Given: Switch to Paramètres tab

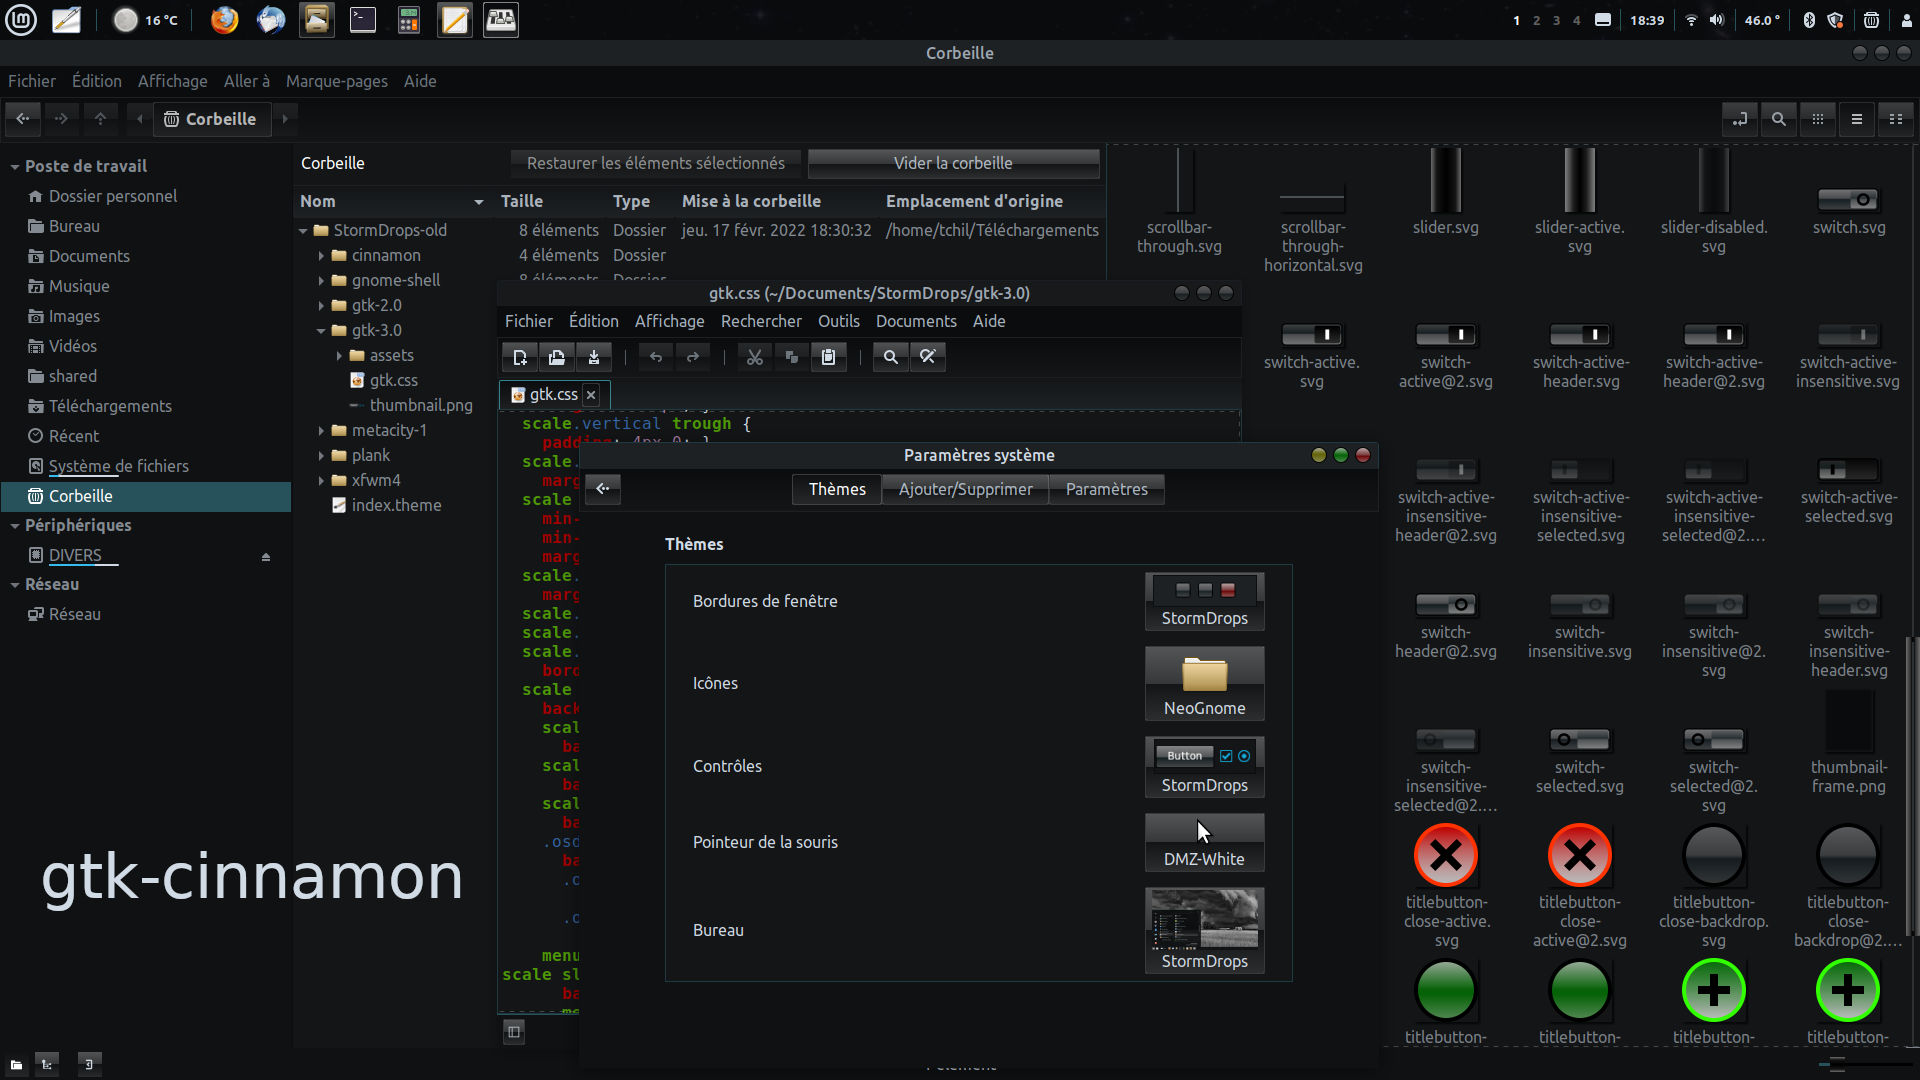Looking at the screenshot, I should tap(1106, 489).
